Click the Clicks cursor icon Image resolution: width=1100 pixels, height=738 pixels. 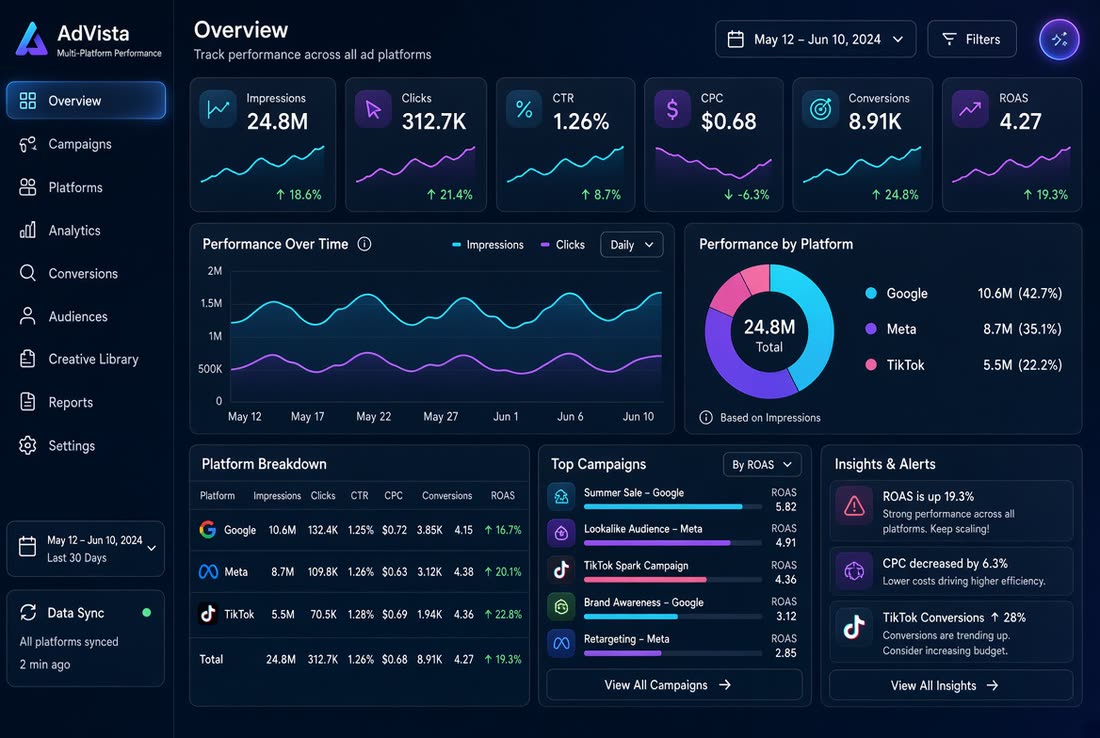tap(373, 109)
